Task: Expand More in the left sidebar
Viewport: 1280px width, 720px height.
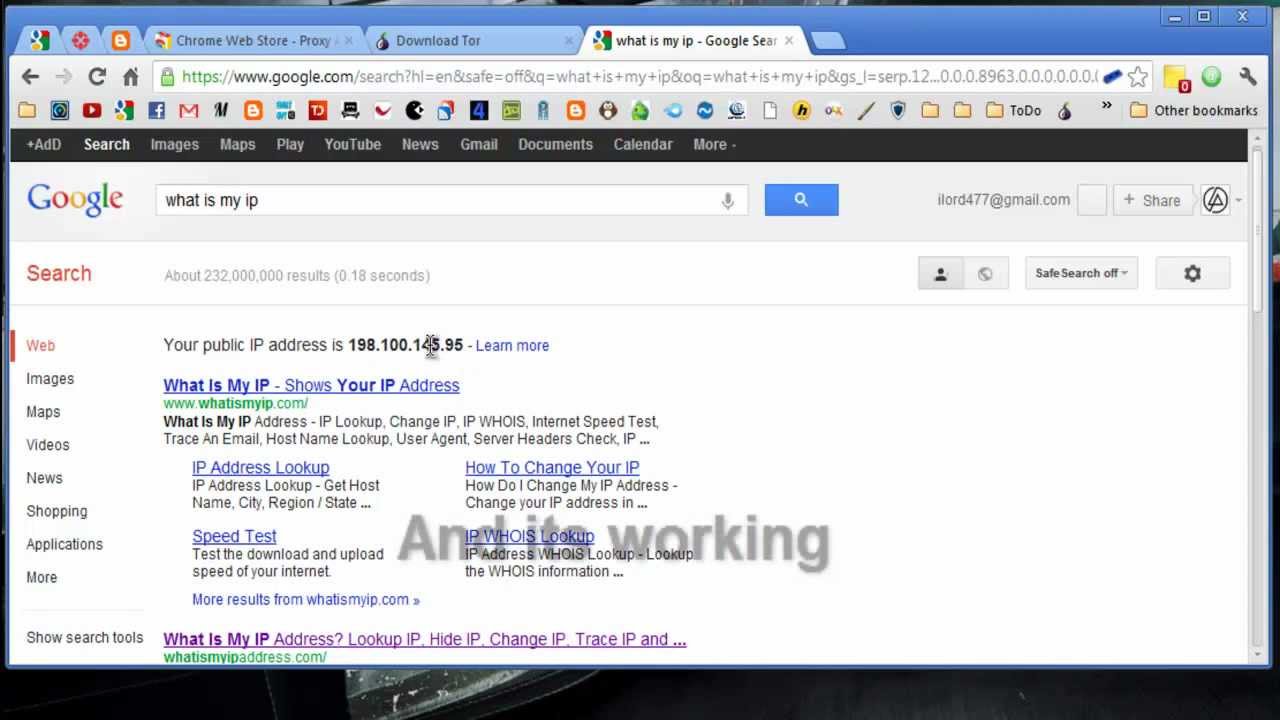Action: pyautogui.click(x=41, y=577)
